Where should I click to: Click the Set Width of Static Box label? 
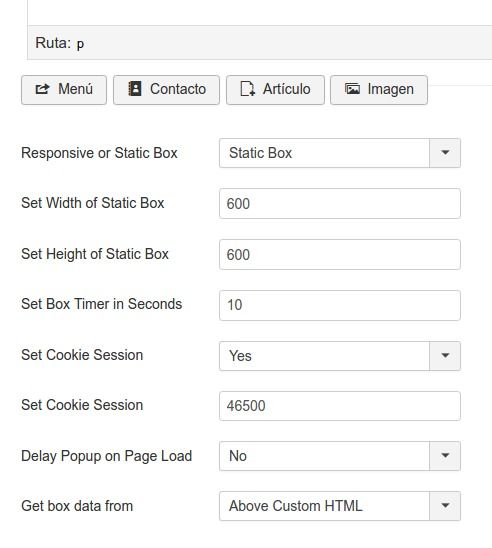point(93,203)
